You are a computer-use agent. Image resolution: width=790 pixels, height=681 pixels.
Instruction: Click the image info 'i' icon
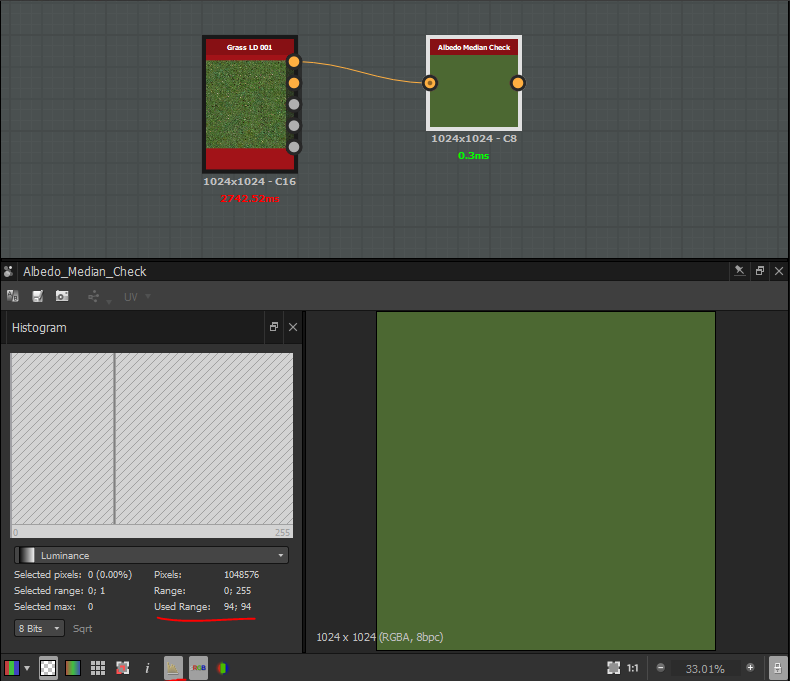point(147,667)
